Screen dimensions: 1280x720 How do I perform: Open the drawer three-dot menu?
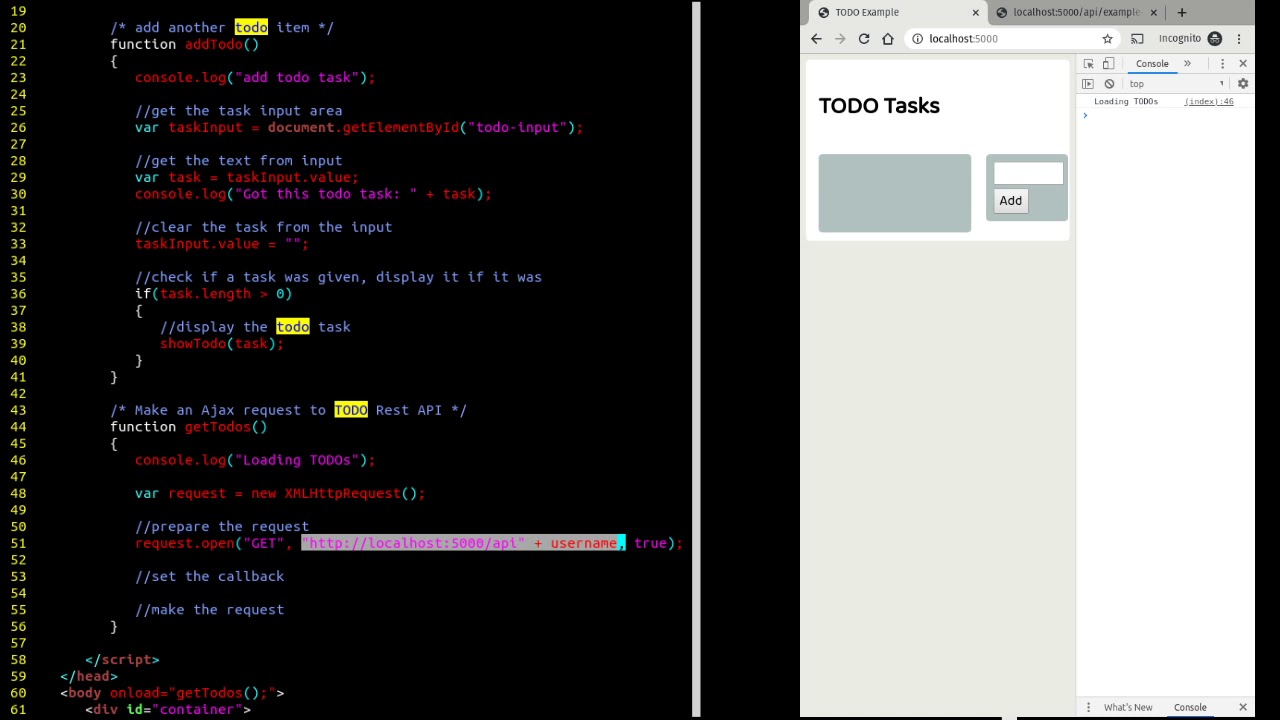click(1088, 708)
